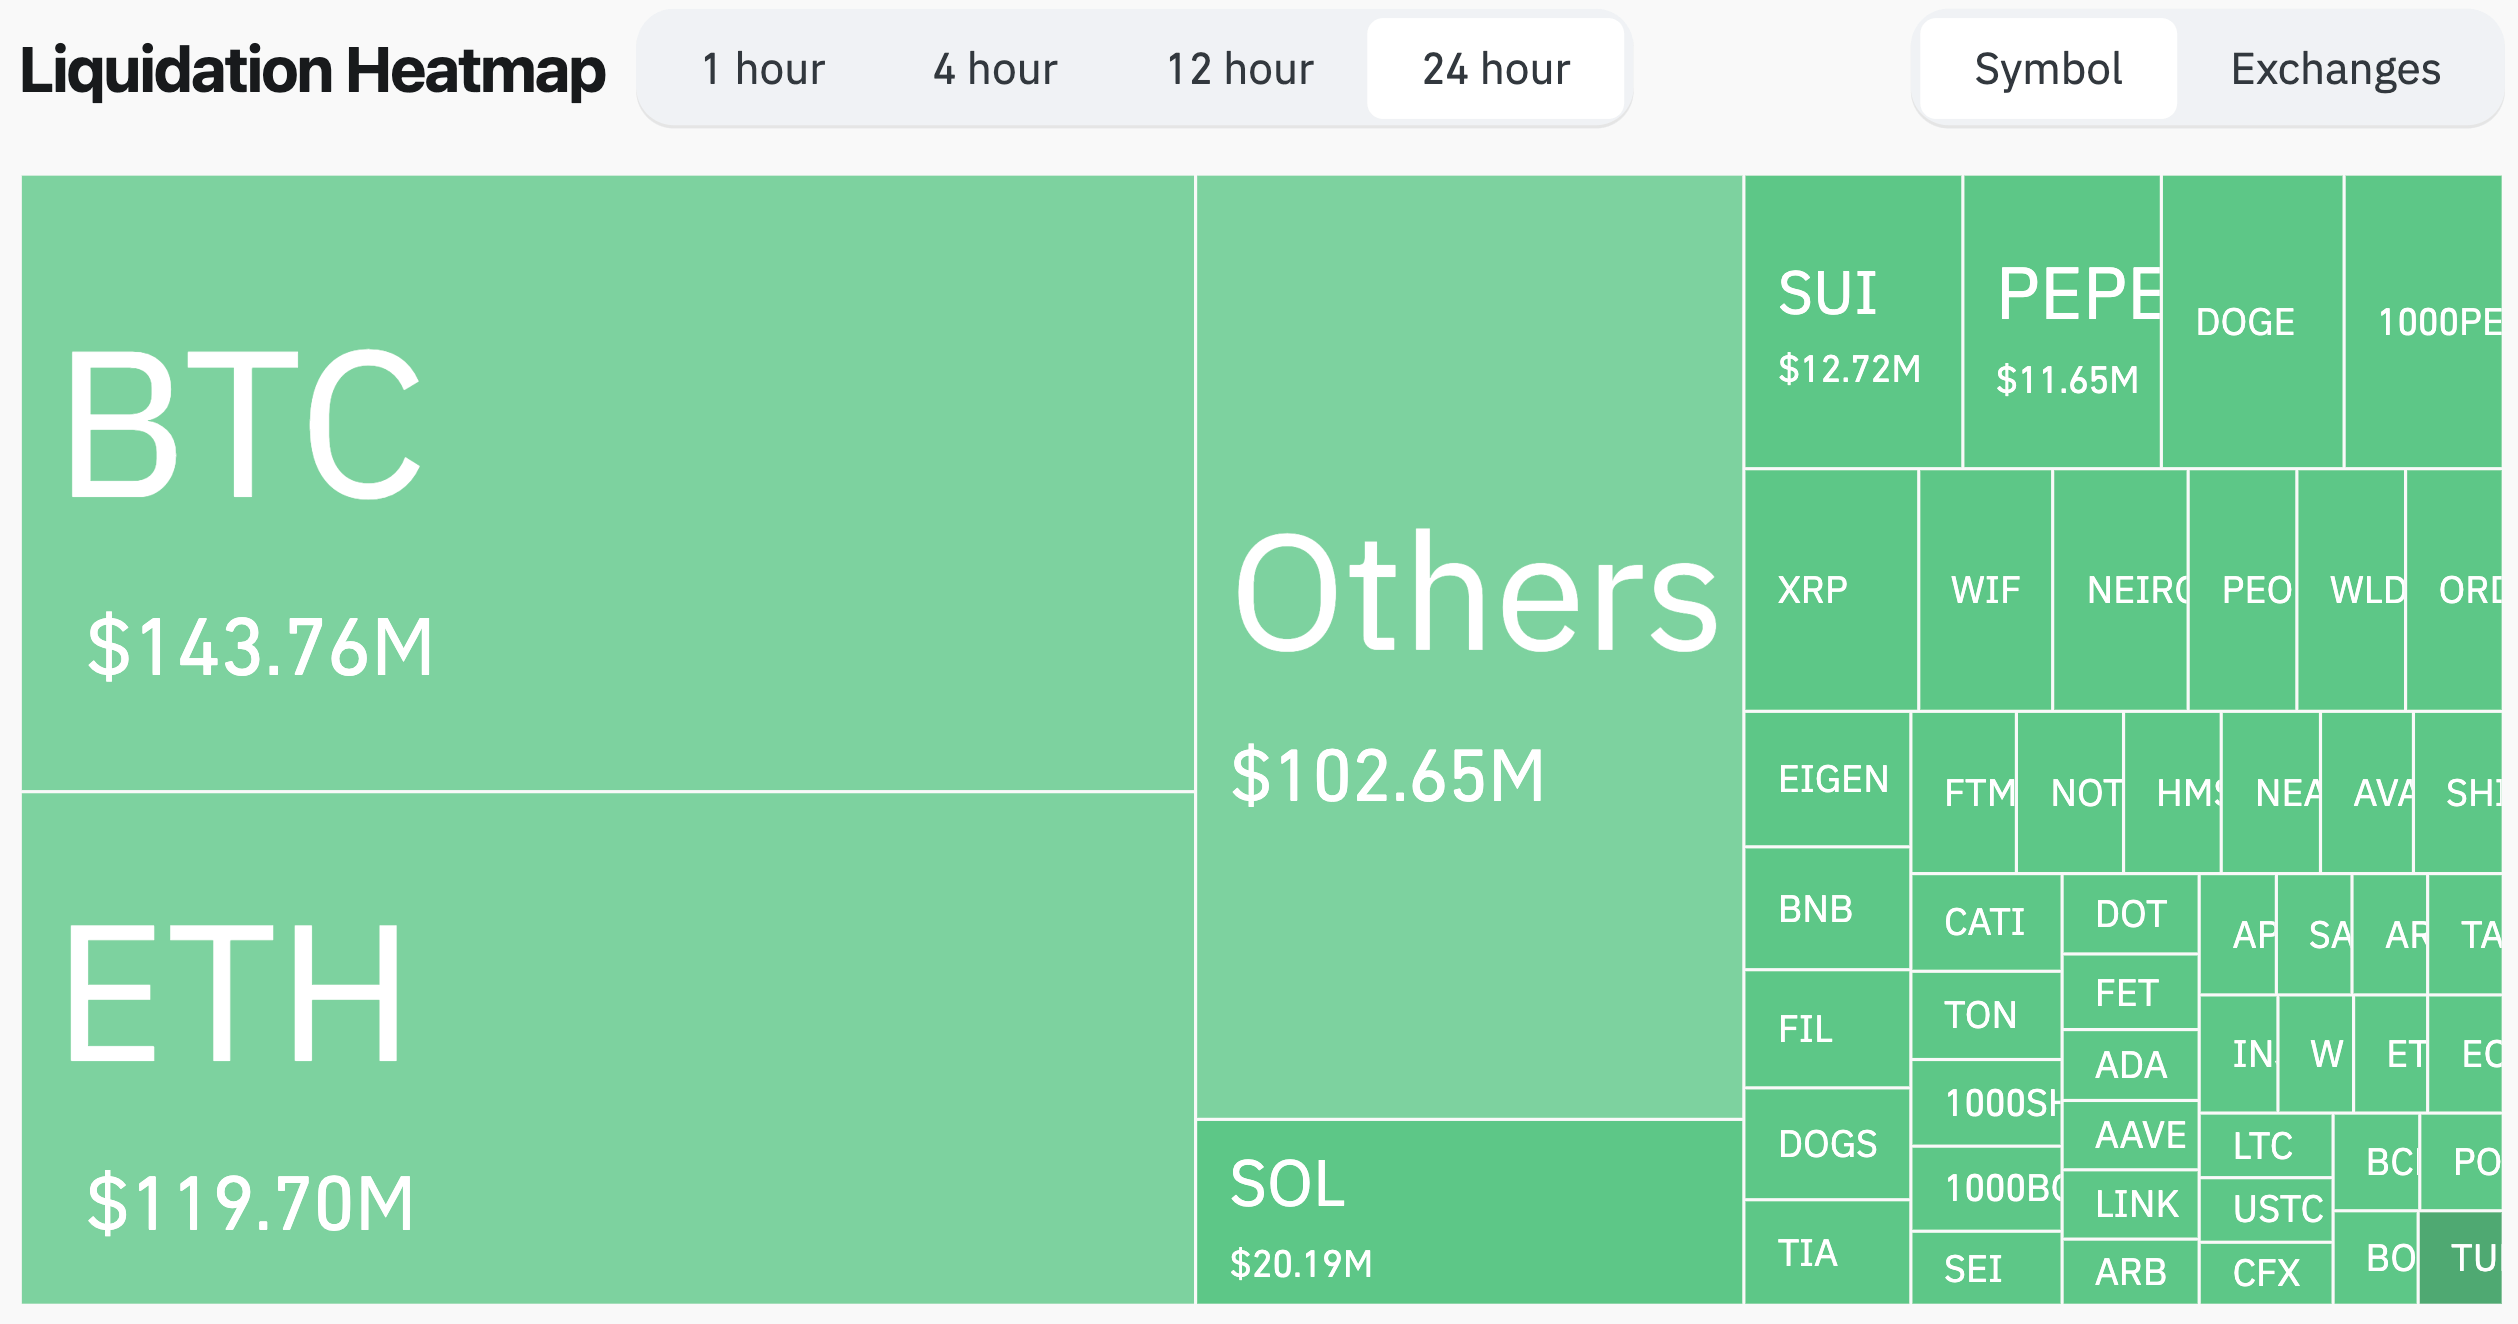Toggle to group by Symbol

click(x=2046, y=68)
